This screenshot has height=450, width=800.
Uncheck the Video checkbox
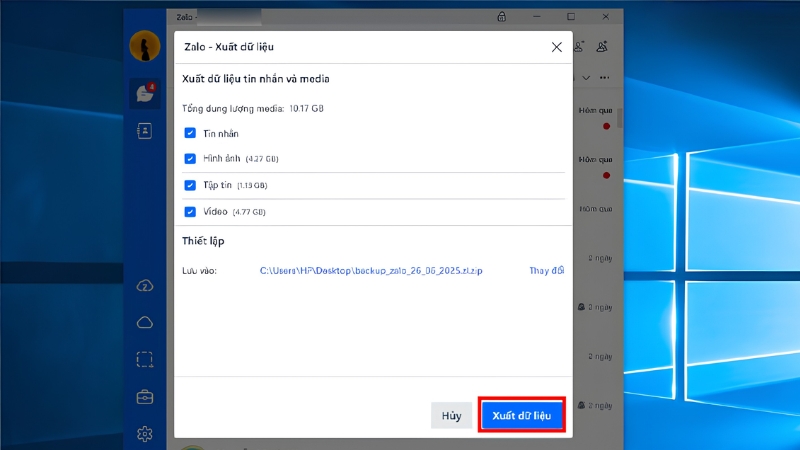[190, 212]
